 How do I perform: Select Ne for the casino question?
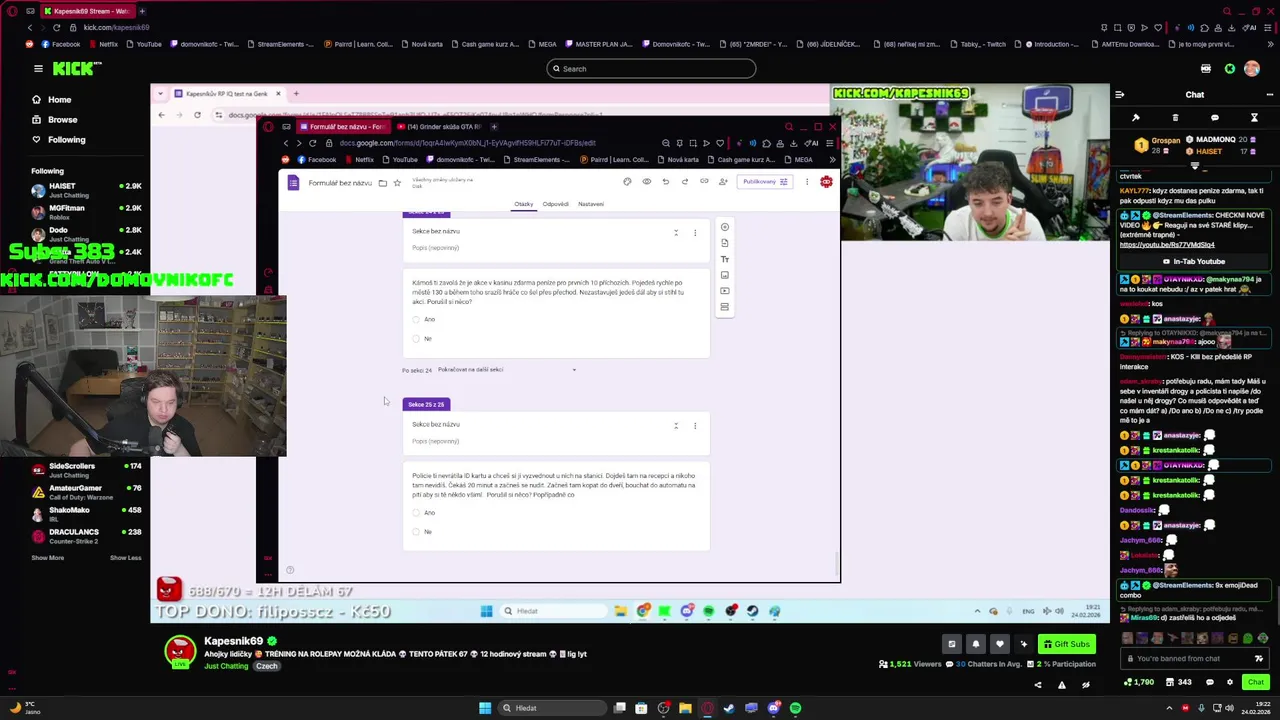click(x=416, y=339)
